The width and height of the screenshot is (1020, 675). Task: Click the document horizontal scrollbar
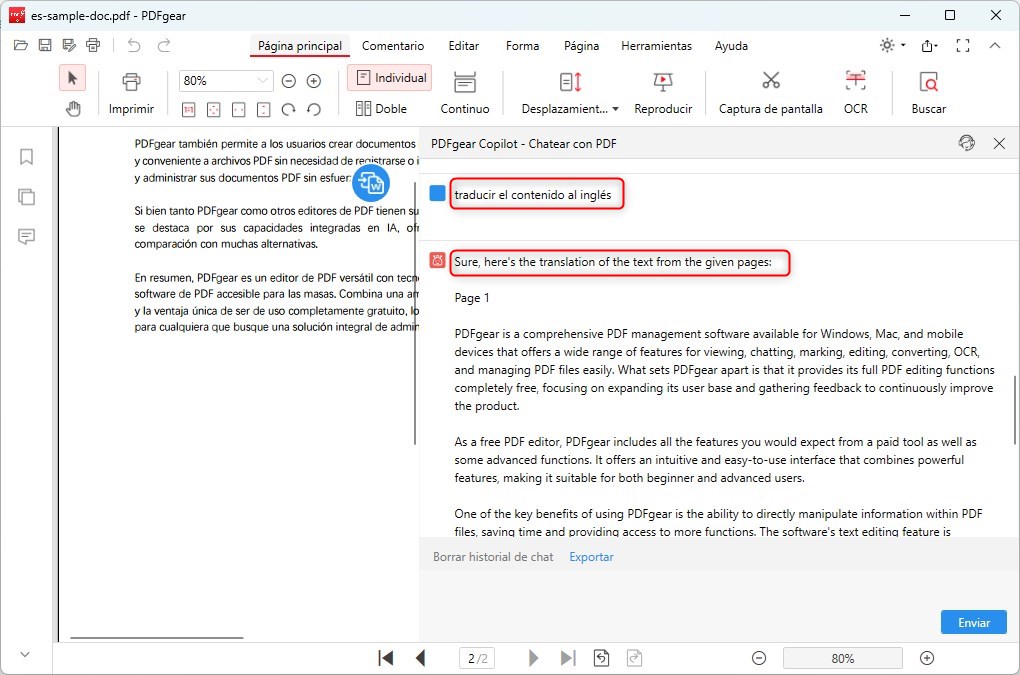(x=157, y=638)
